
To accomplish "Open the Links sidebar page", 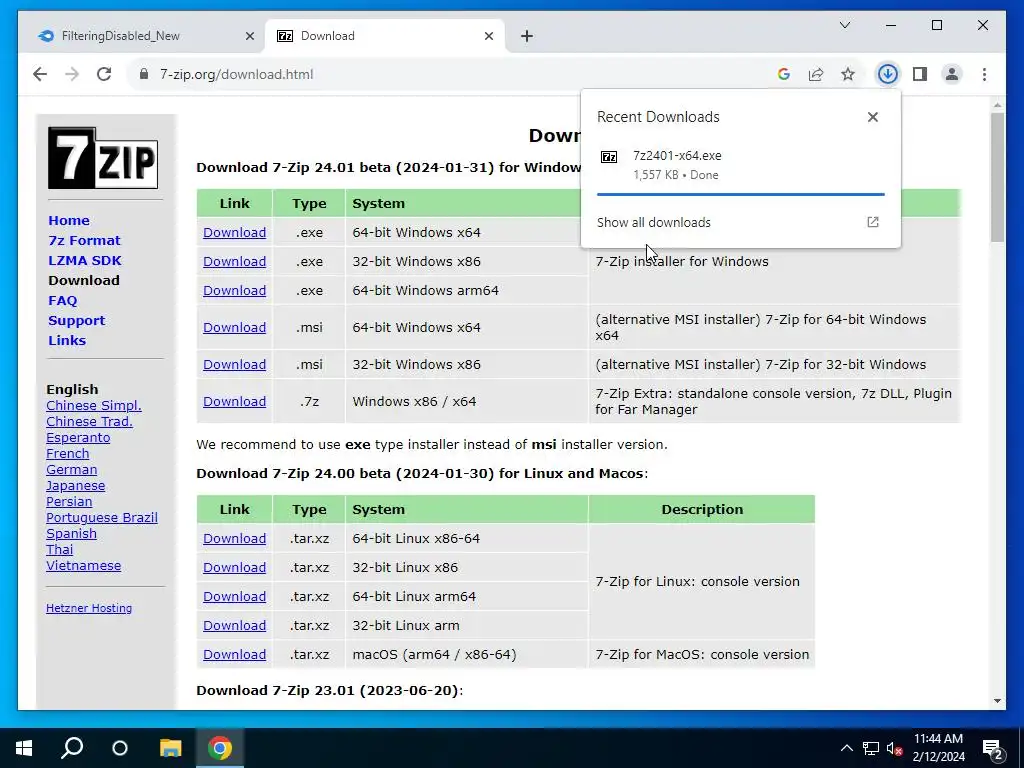I will point(67,340).
